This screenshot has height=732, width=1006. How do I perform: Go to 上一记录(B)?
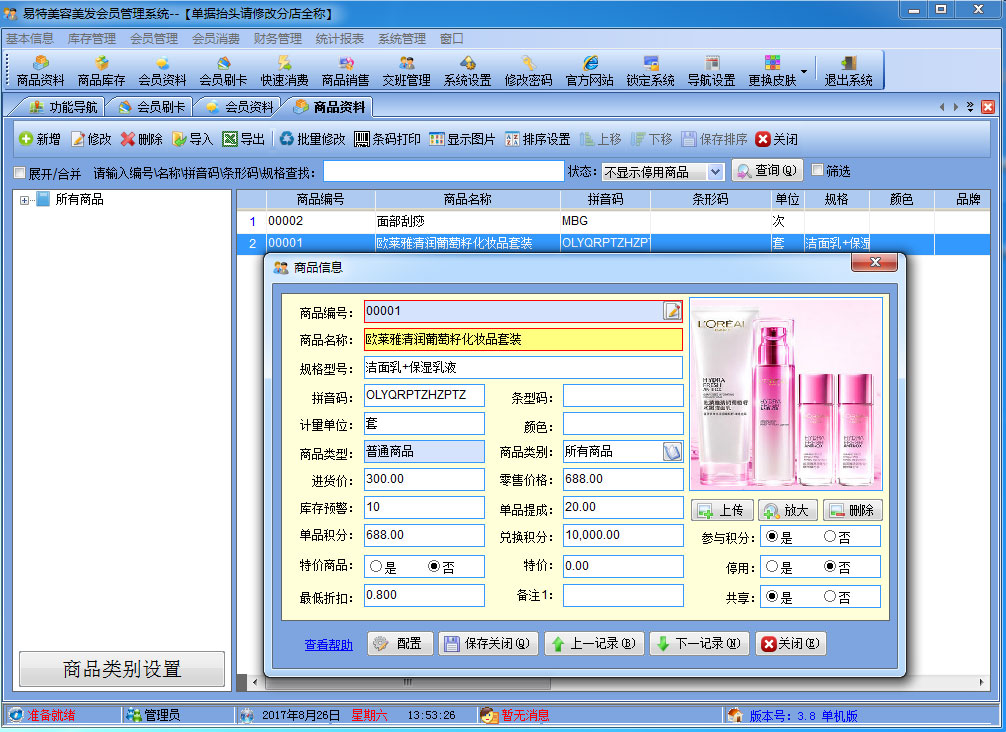tap(594, 643)
